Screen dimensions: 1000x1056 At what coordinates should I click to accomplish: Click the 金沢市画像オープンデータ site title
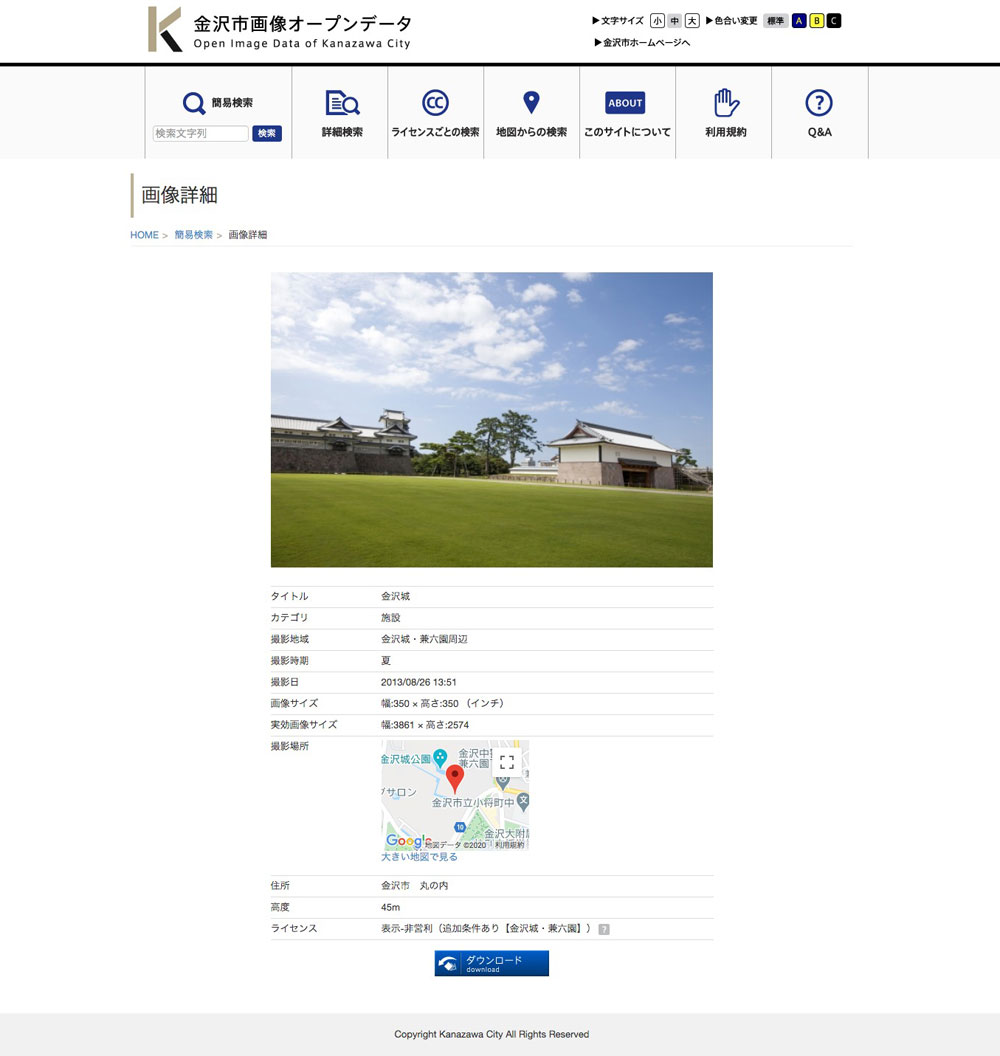click(302, 24)
